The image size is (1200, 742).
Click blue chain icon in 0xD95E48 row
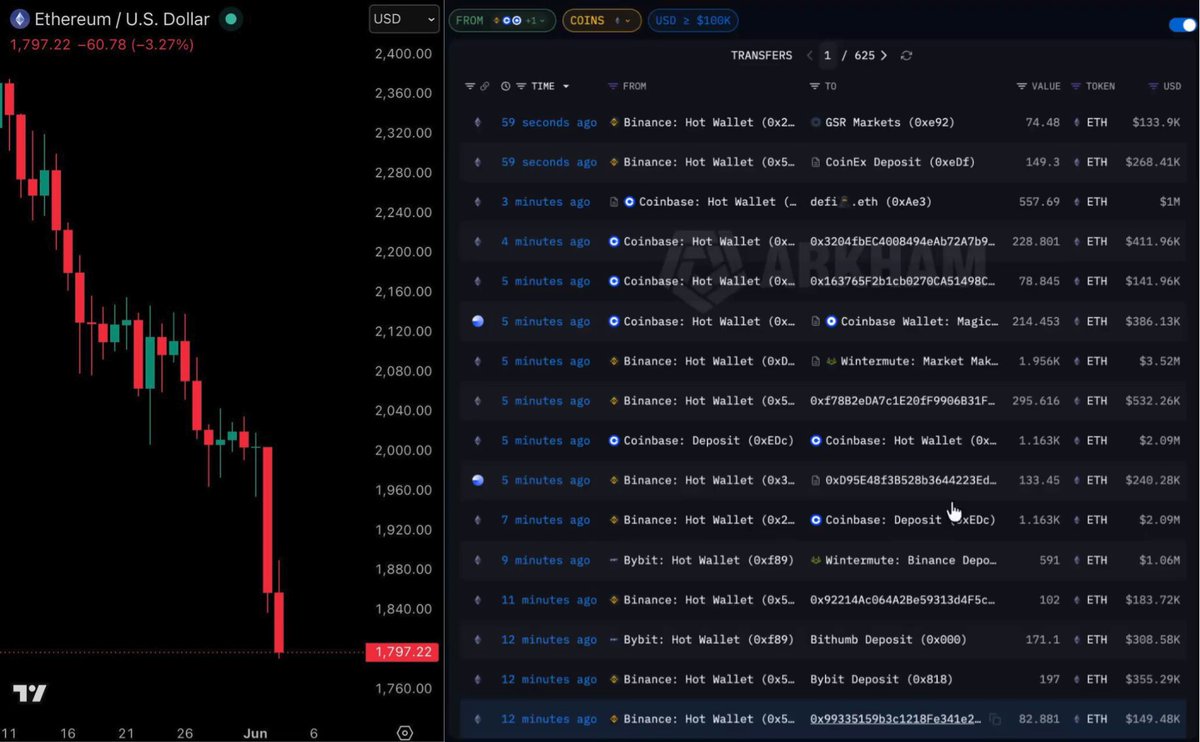pyautogui.click(x=477, y=480)
